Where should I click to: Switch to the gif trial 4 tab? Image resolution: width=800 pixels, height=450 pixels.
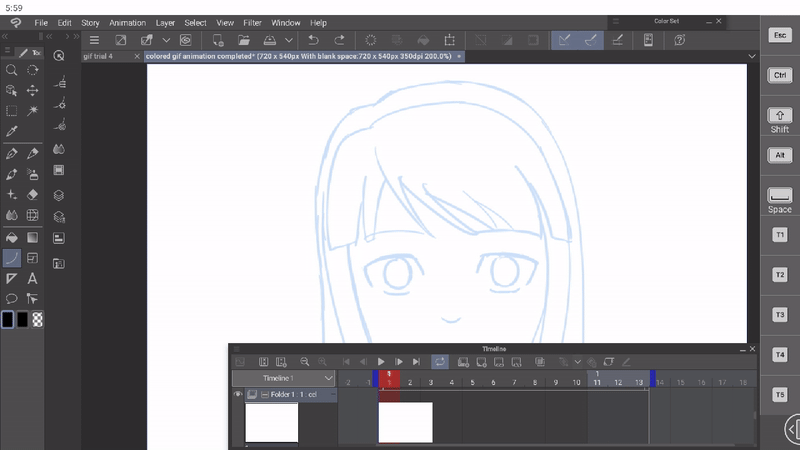(97, 57)
